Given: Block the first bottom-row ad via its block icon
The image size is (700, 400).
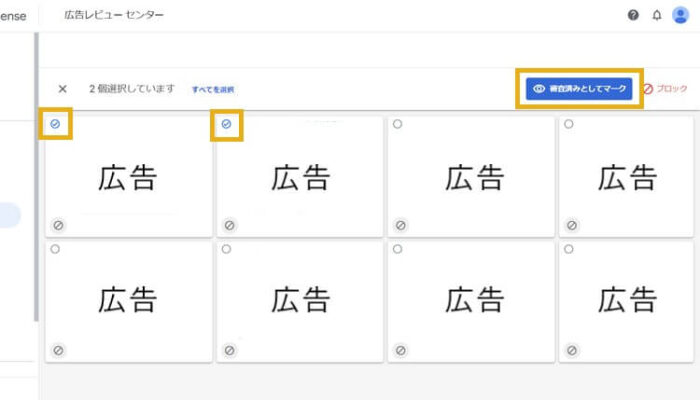Looking at the screenshot, I should 58,350.
